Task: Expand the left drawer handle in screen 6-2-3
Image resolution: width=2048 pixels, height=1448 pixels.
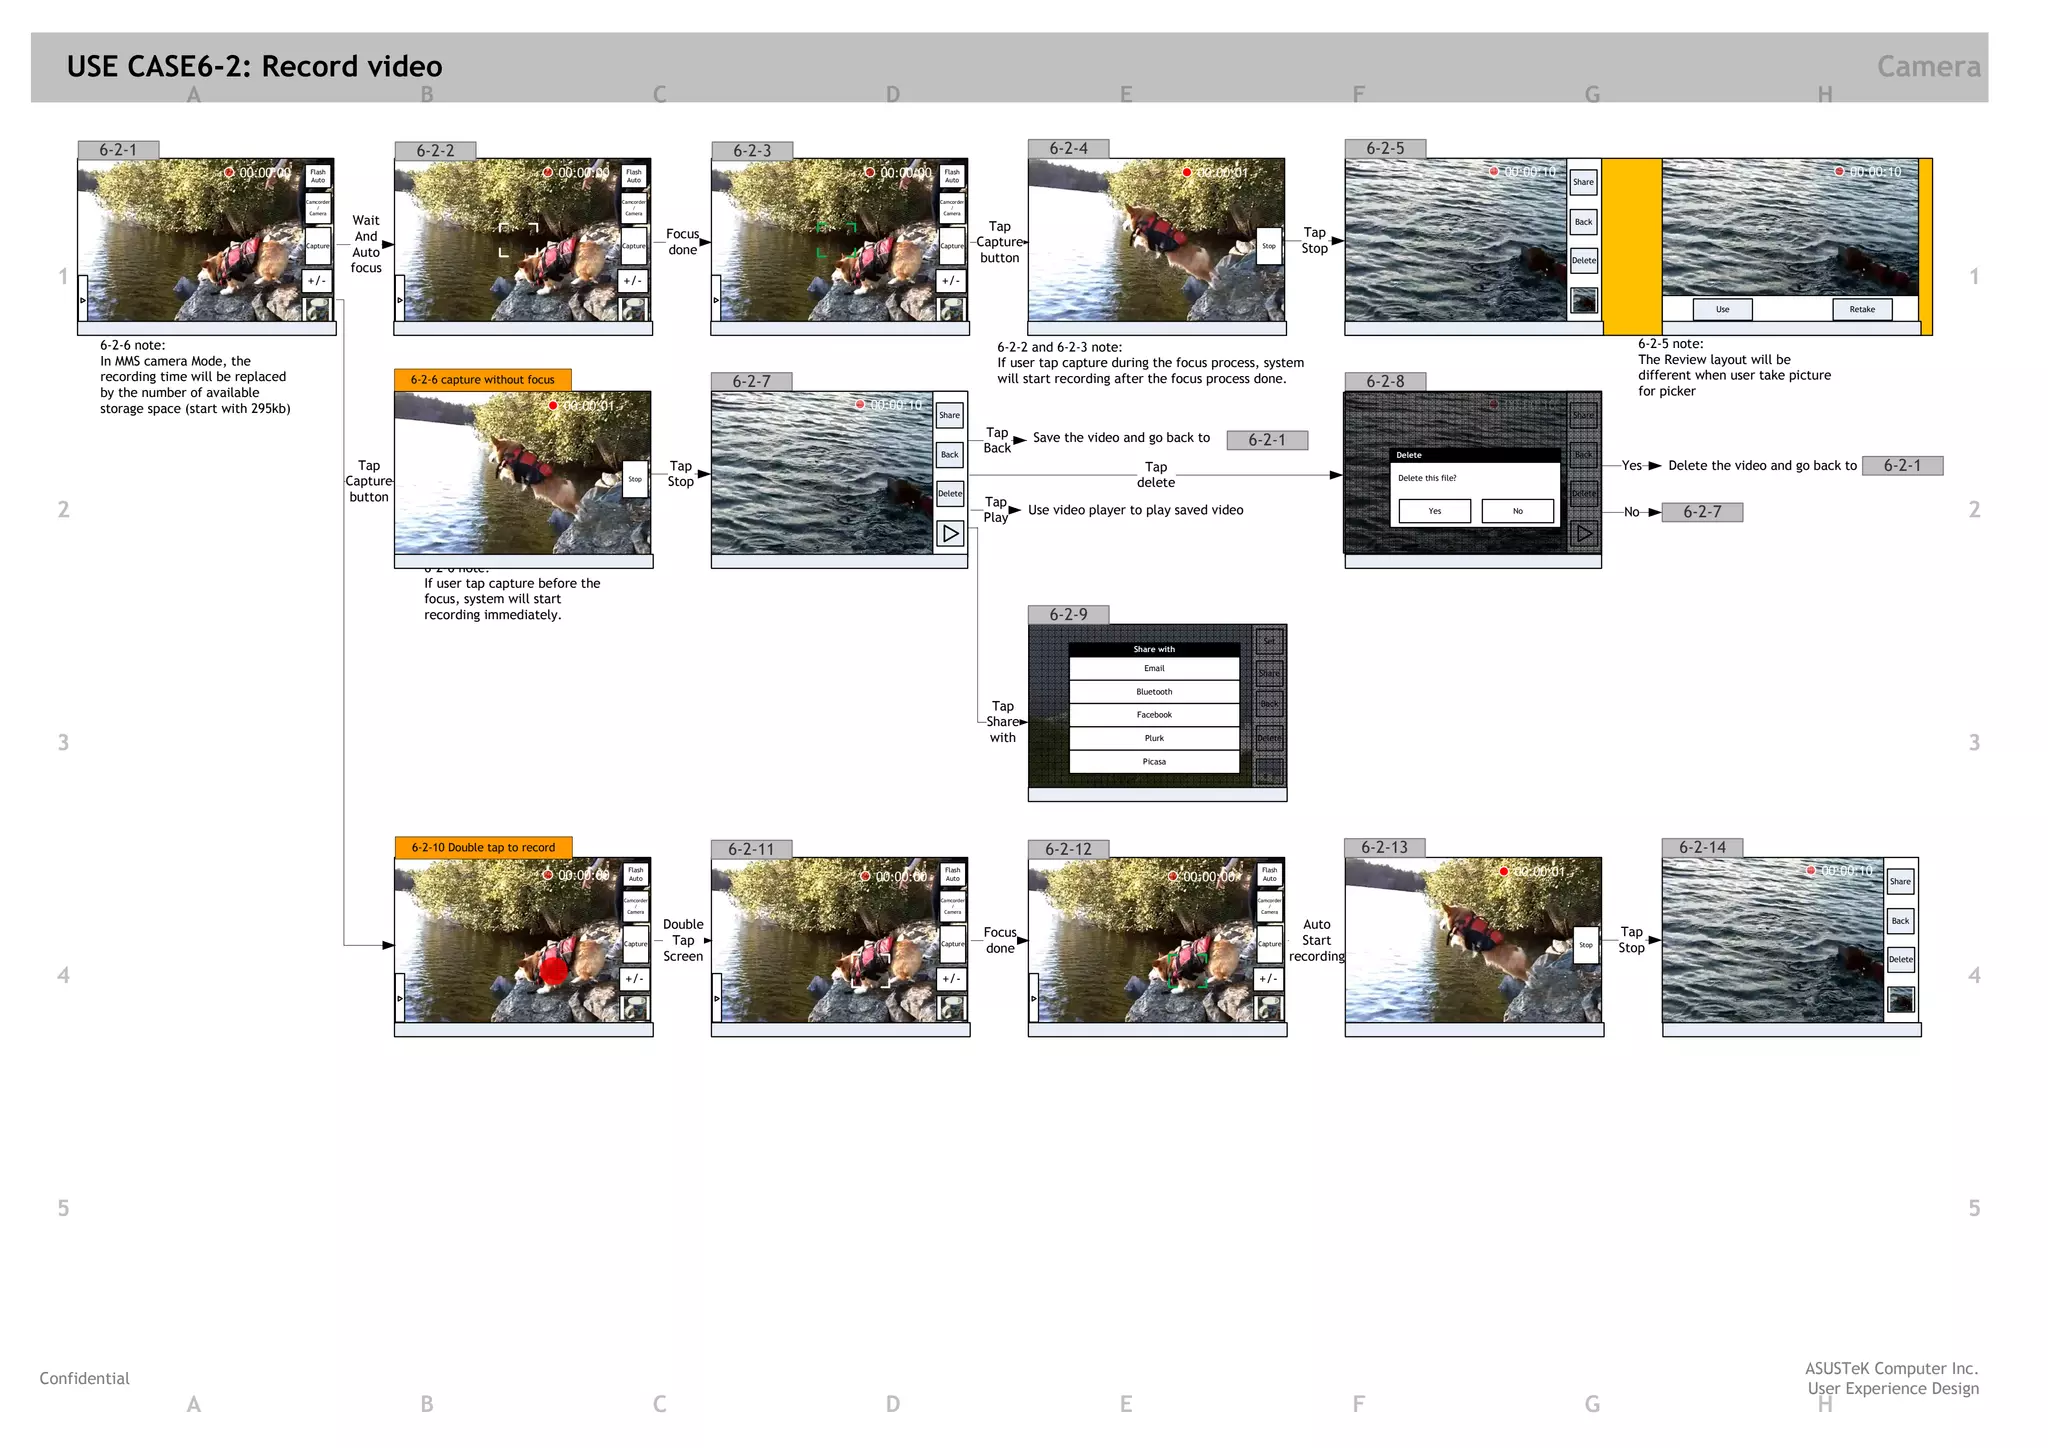Action: pos(716,299)
